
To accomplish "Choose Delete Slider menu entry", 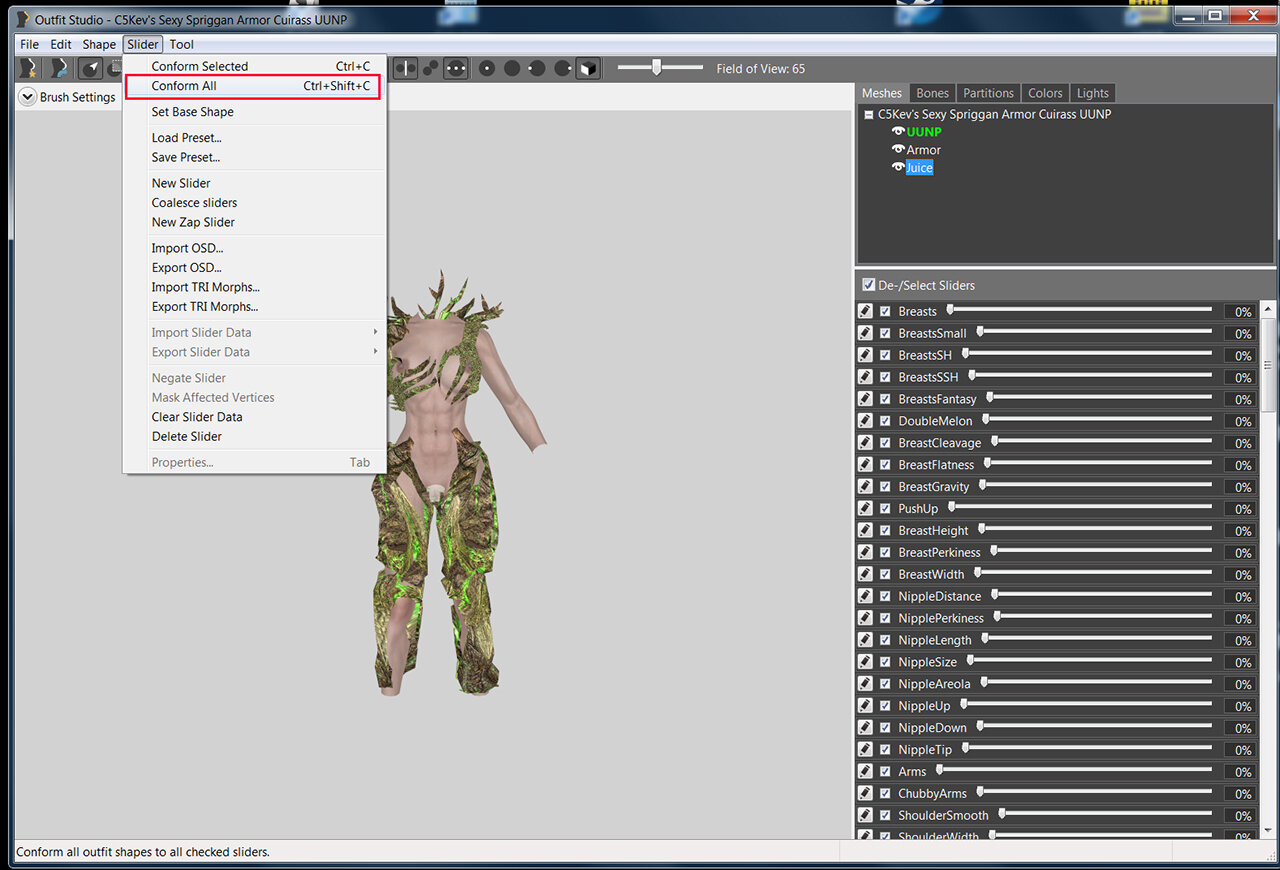I will tap(254, 436).
